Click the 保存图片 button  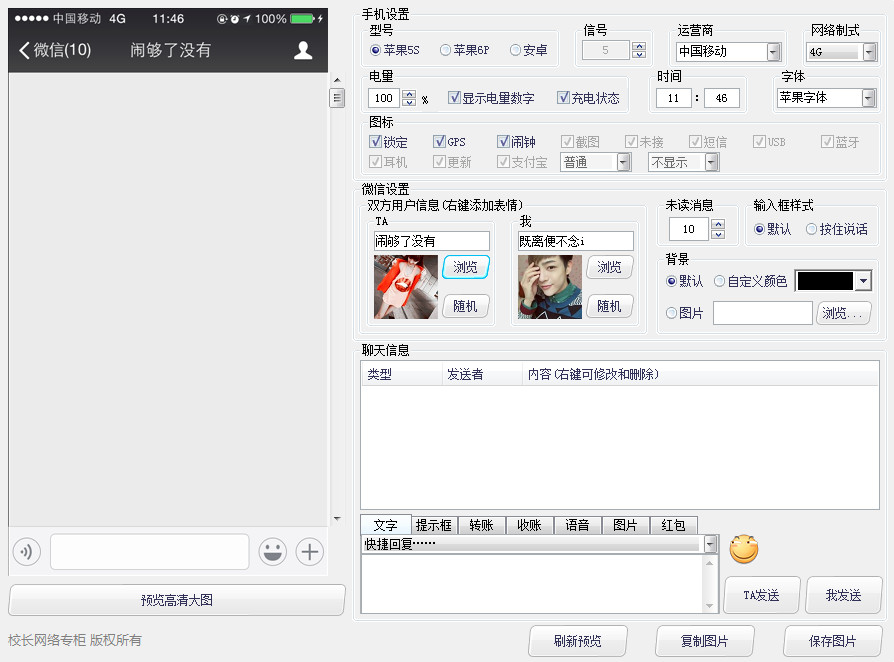[832, 641]
